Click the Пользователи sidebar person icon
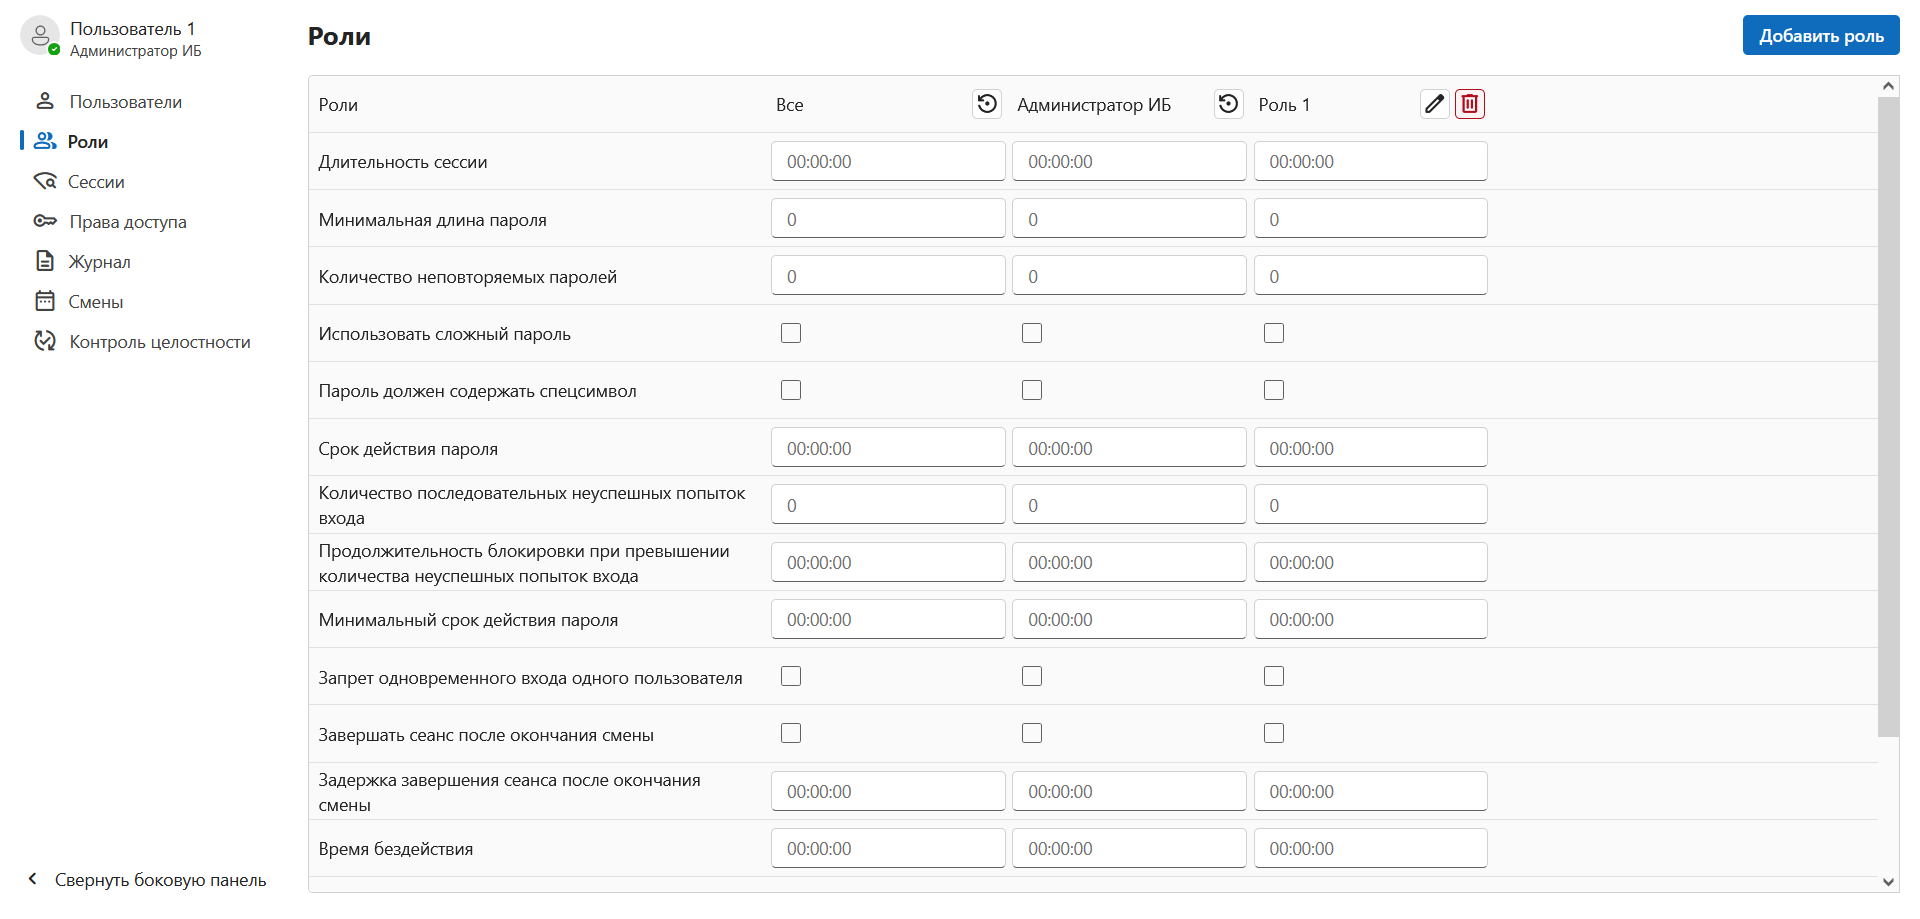Viewport: 1920px width, 919px height. coord(45,101)
